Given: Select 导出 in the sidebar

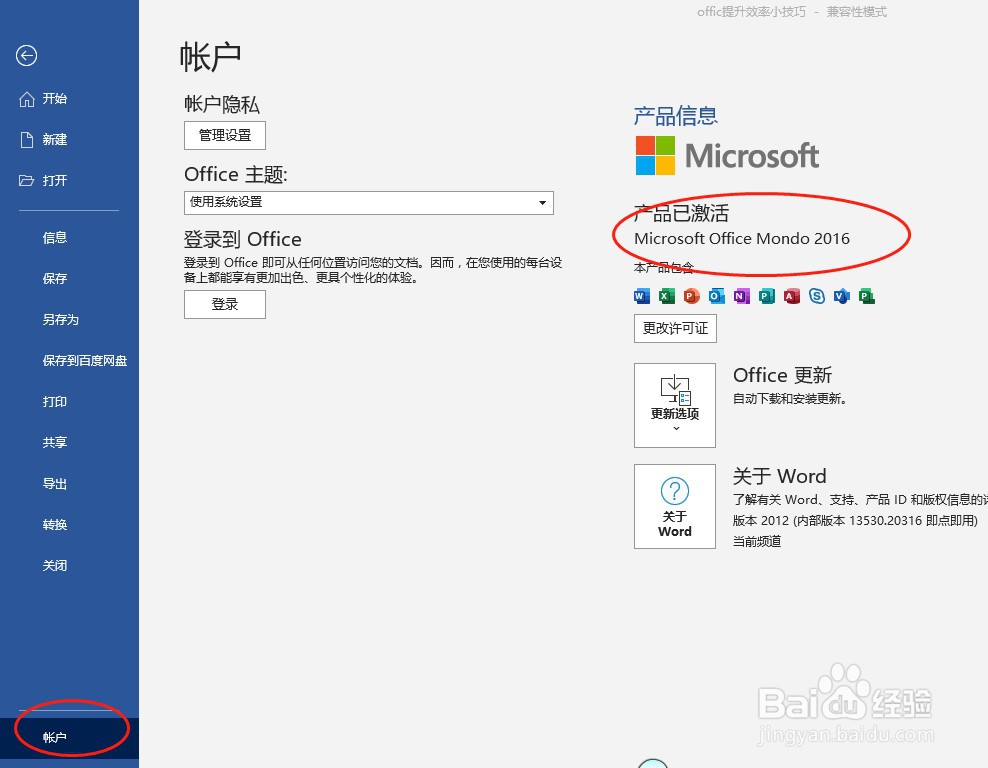Looking at the screenshot, I should [x=55, y=484].
